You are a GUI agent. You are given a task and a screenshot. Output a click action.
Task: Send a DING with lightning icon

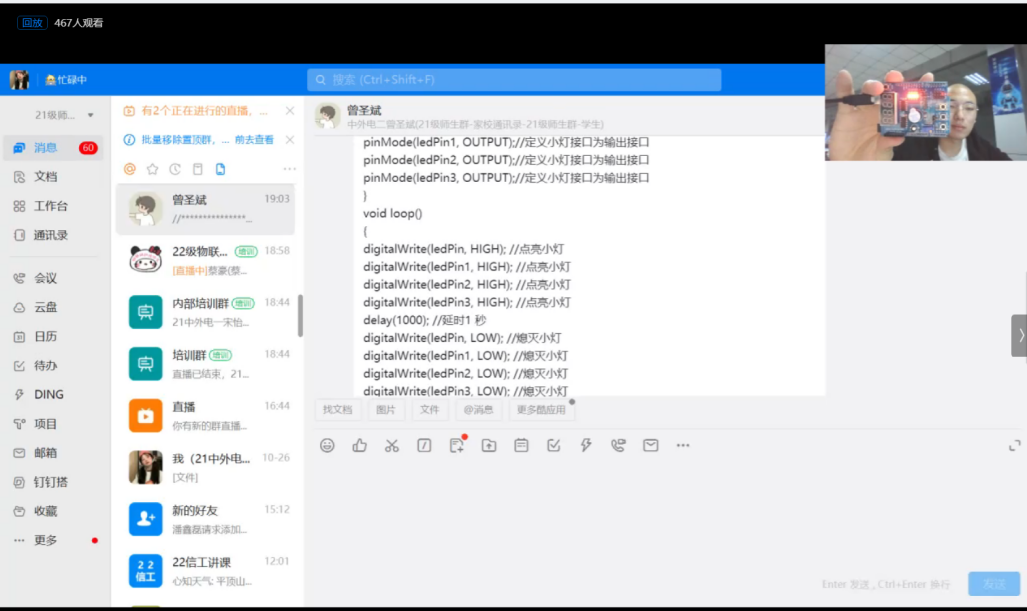[586, 445]
